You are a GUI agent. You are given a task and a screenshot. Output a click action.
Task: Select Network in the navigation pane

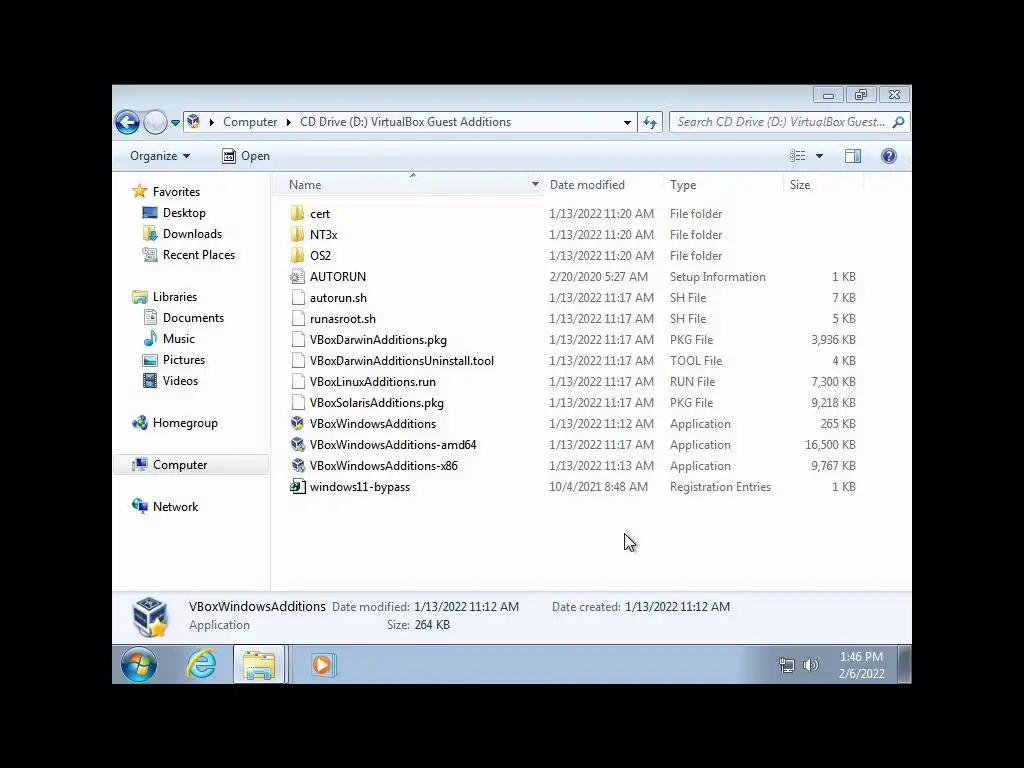click(x=165, y=507)
